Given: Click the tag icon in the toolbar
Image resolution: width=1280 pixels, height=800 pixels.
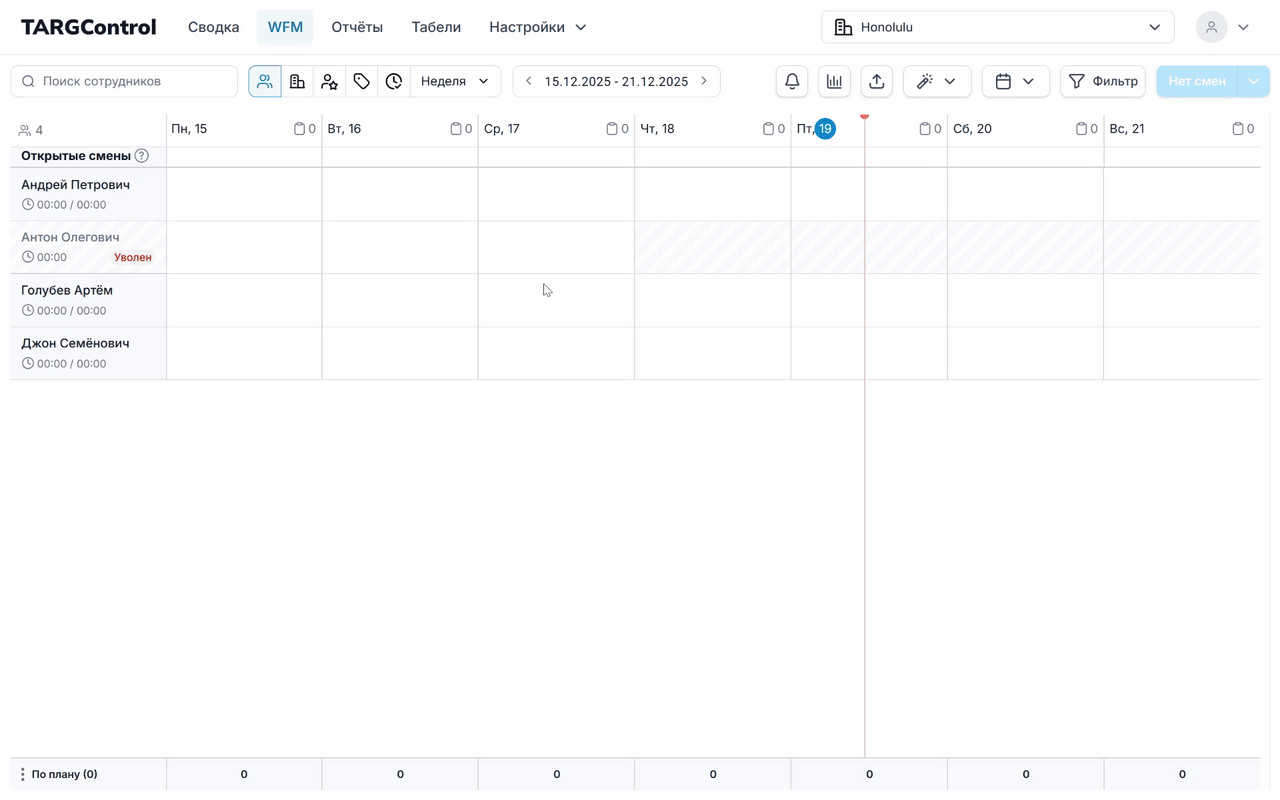Looking at the screenshot, I should coord(362,81).
